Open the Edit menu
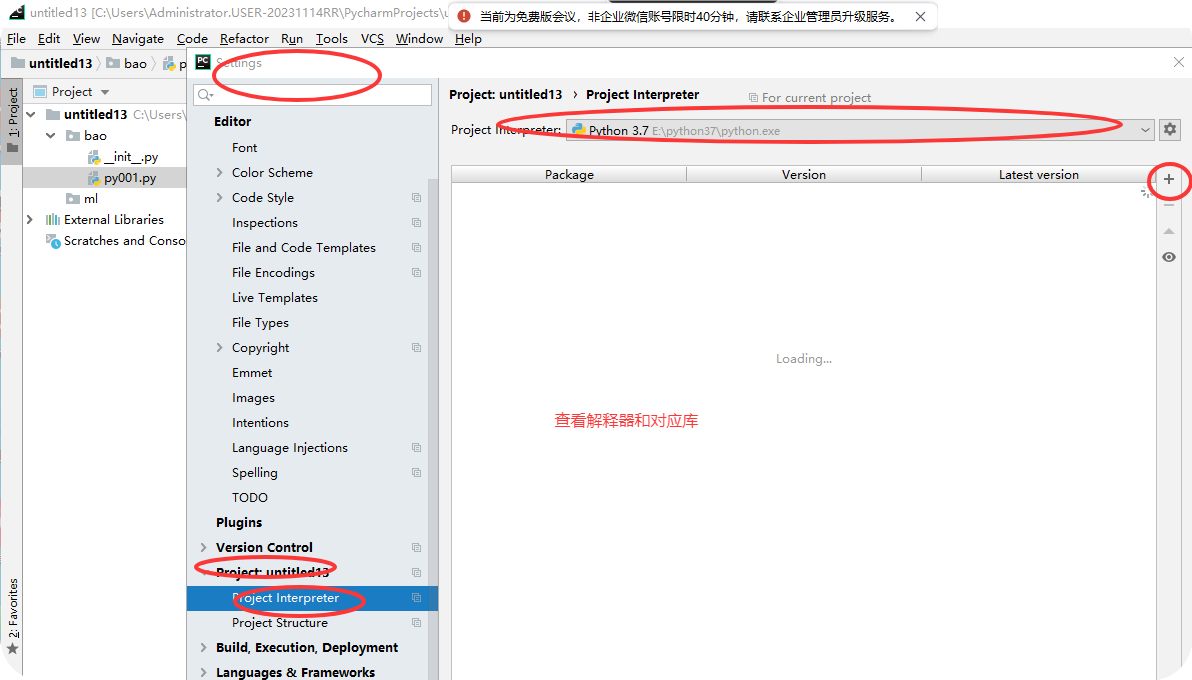Image resolution: width=1192 pixels, height=680 pixels. pos(49,39)
